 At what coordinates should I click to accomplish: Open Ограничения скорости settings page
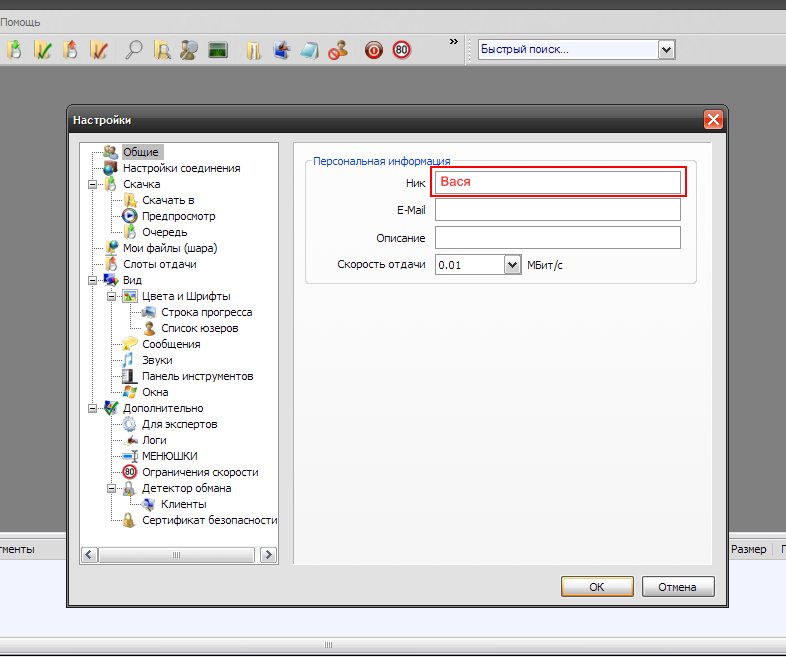(x=200, y=472)
